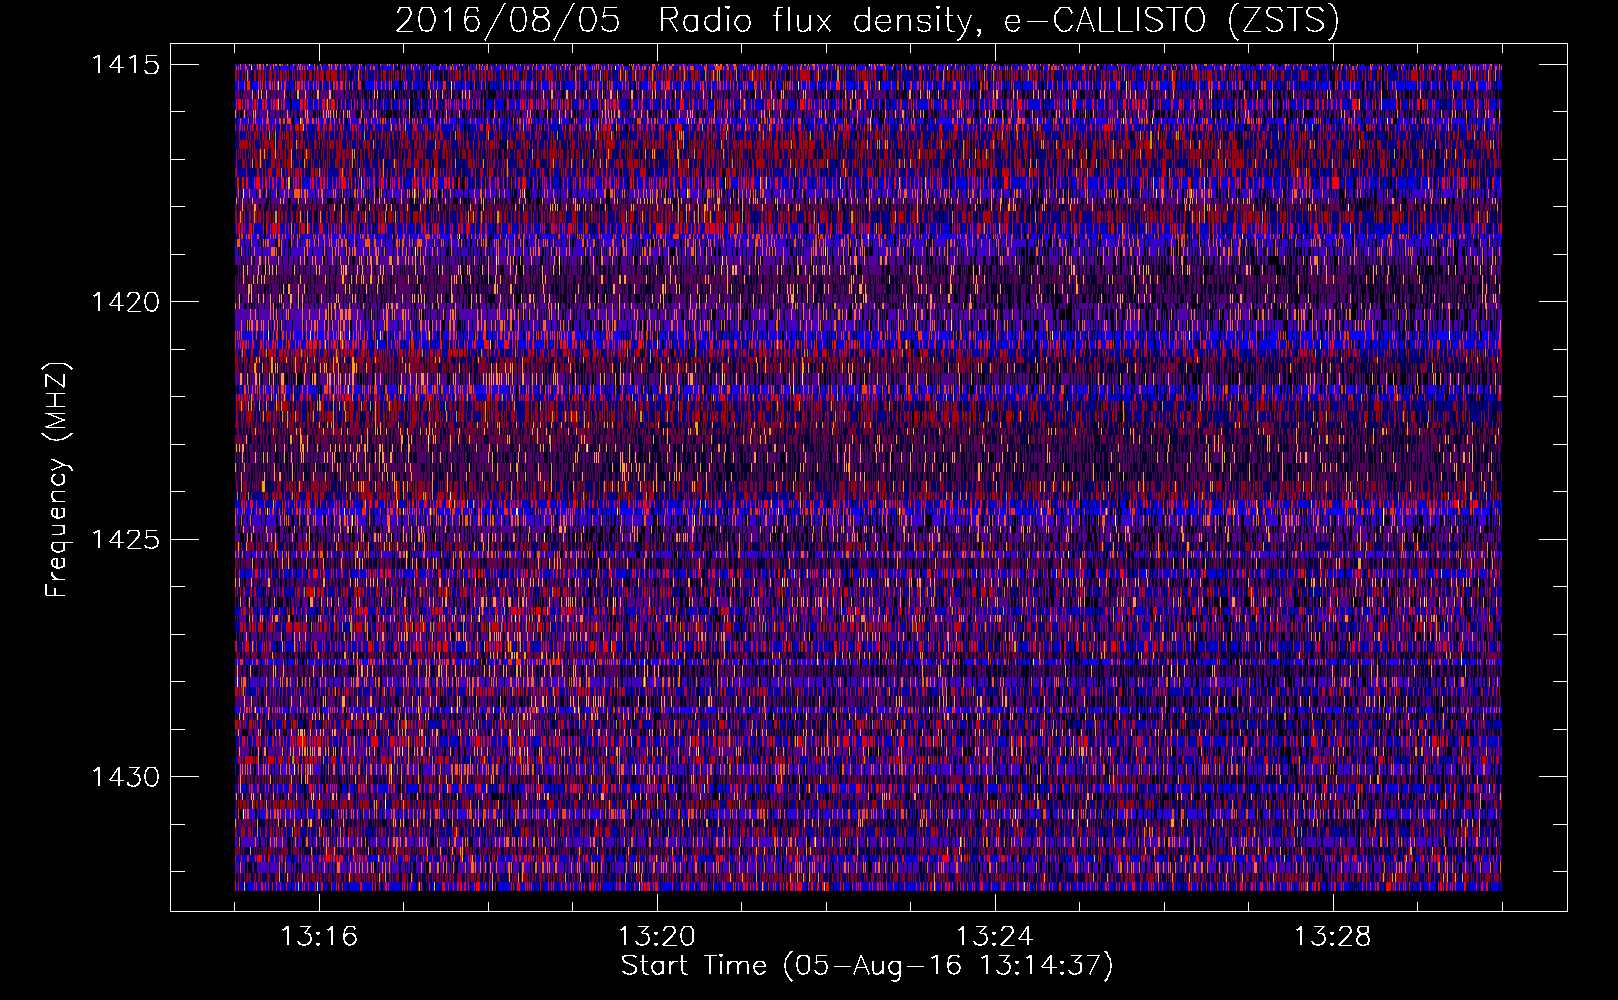This screenshot has height=1000, width=1618.
Task: Select the 1430 frequency tick label
Action: point(126,777)
